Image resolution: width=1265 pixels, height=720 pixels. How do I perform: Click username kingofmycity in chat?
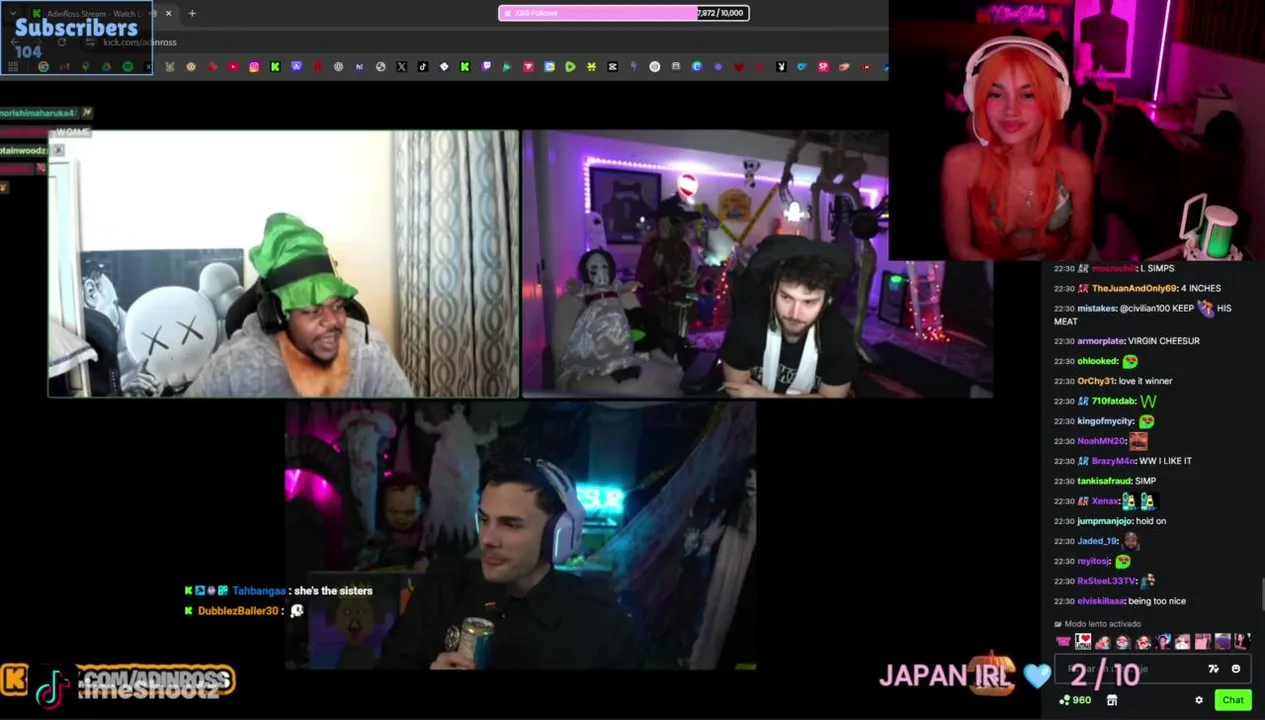[1106, 421]
